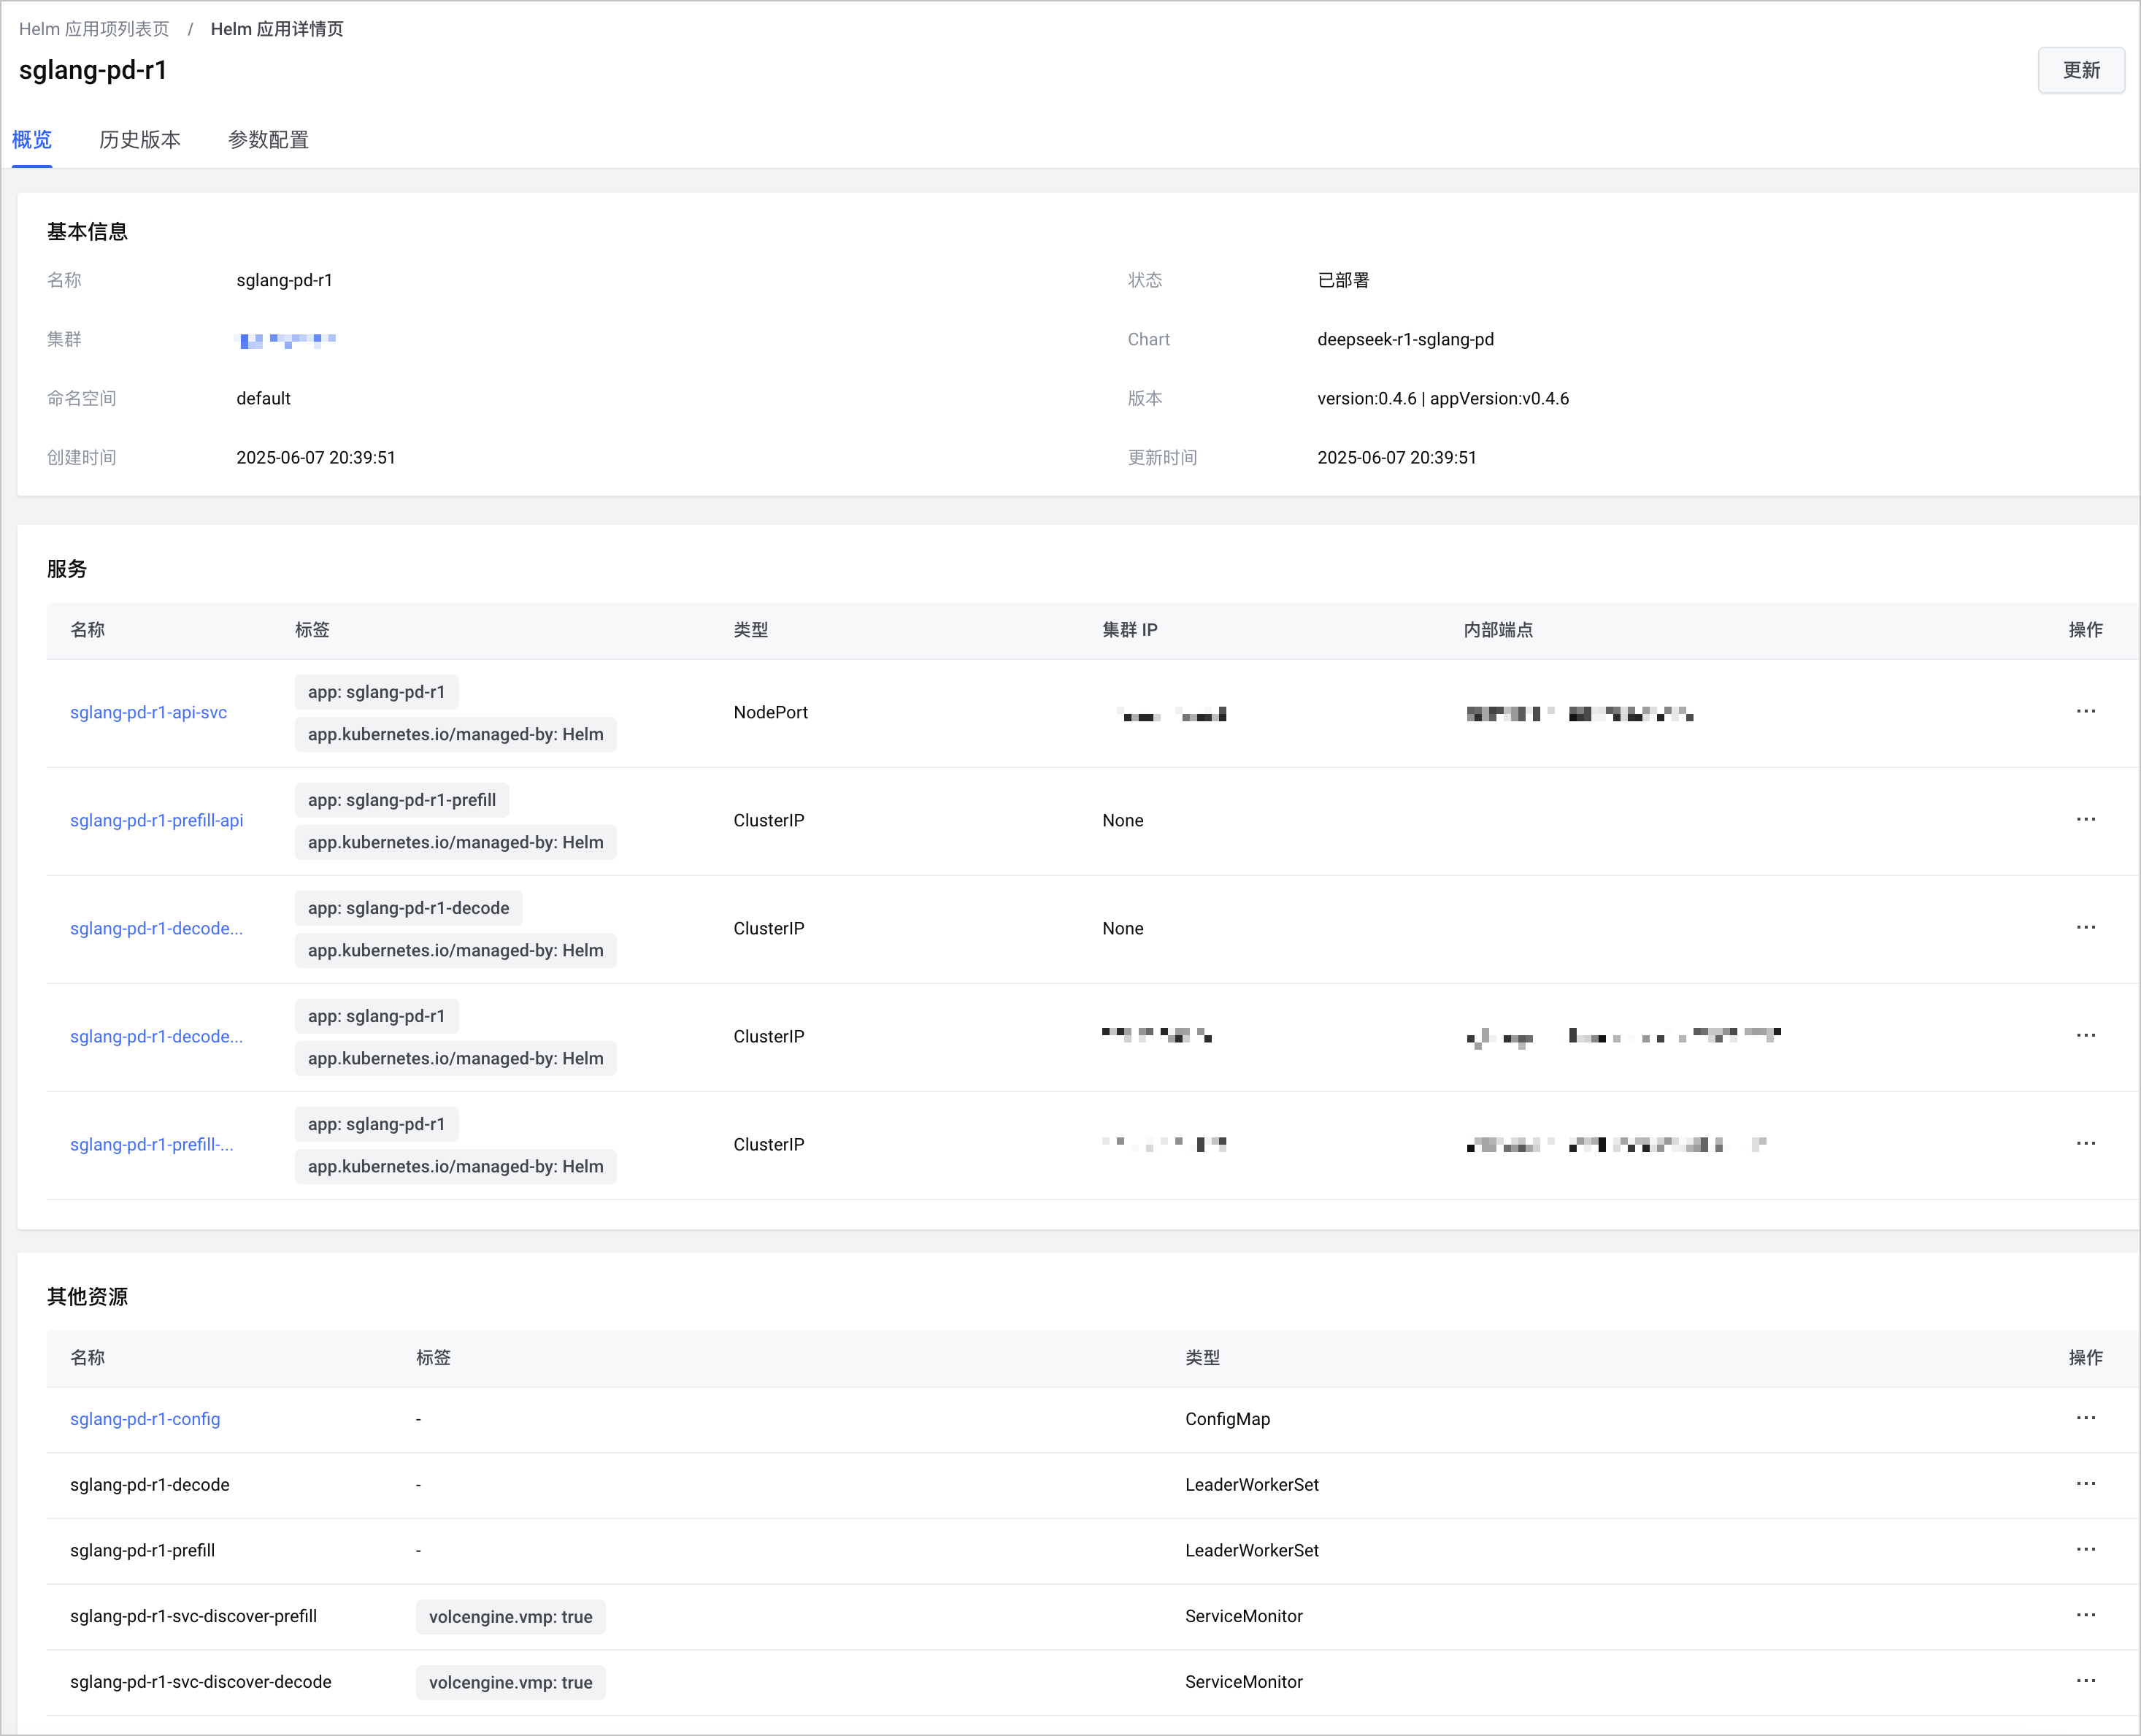Open more actions for sglang-pd-r1-svc-discover-prefill
Screen dimensions: 2141x1736
tap(2085, 1616)
